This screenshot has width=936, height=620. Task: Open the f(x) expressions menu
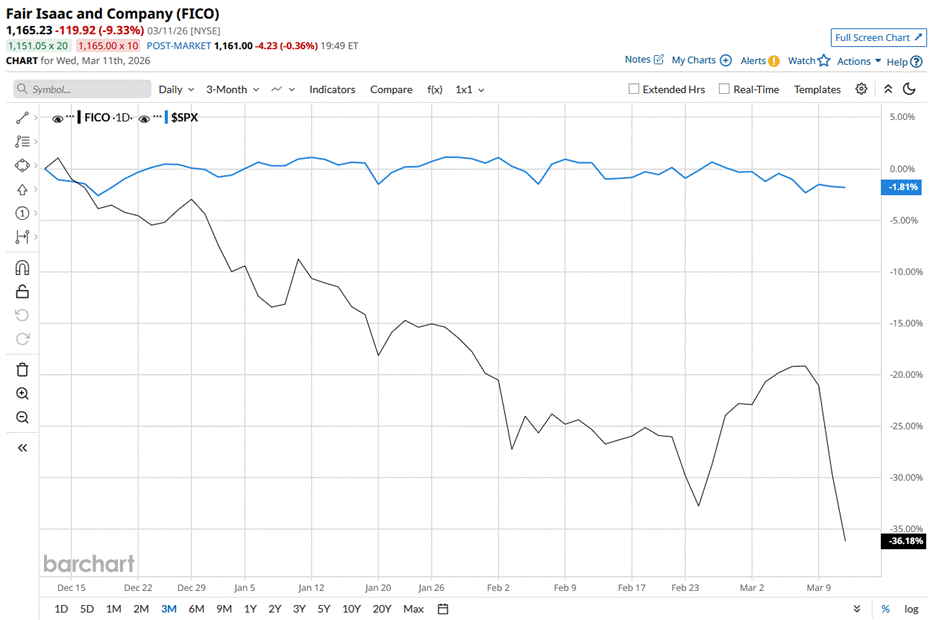pyautogui.click(x=435, y=90)
